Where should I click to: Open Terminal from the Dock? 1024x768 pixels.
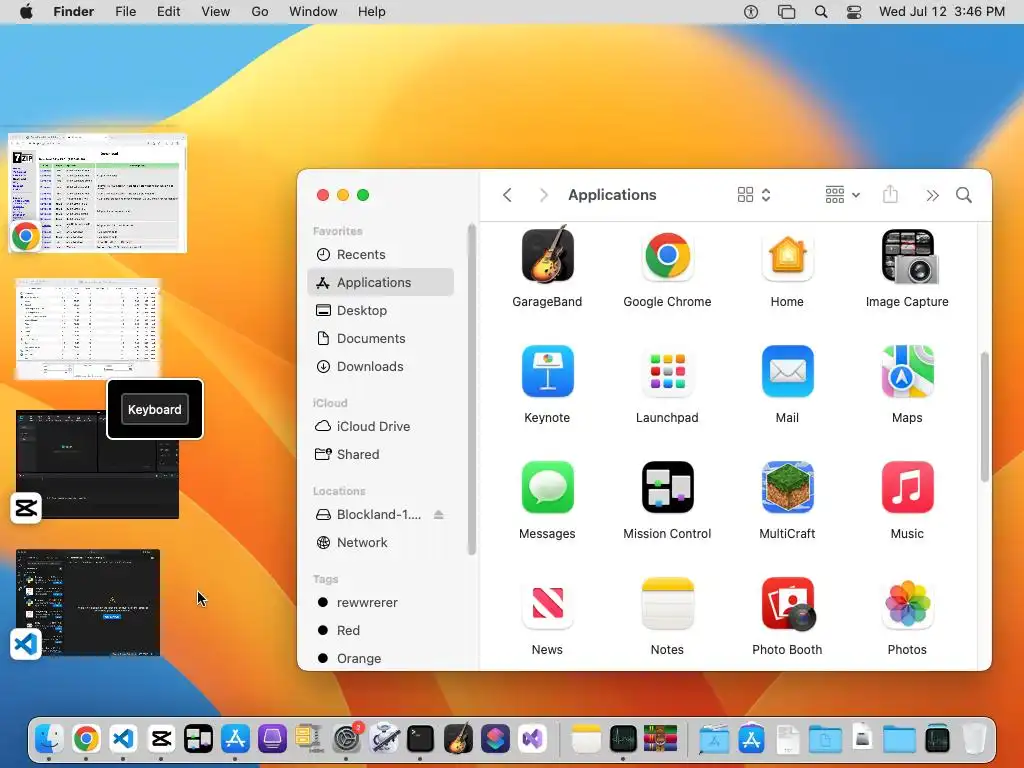click(x=421, y=739)
